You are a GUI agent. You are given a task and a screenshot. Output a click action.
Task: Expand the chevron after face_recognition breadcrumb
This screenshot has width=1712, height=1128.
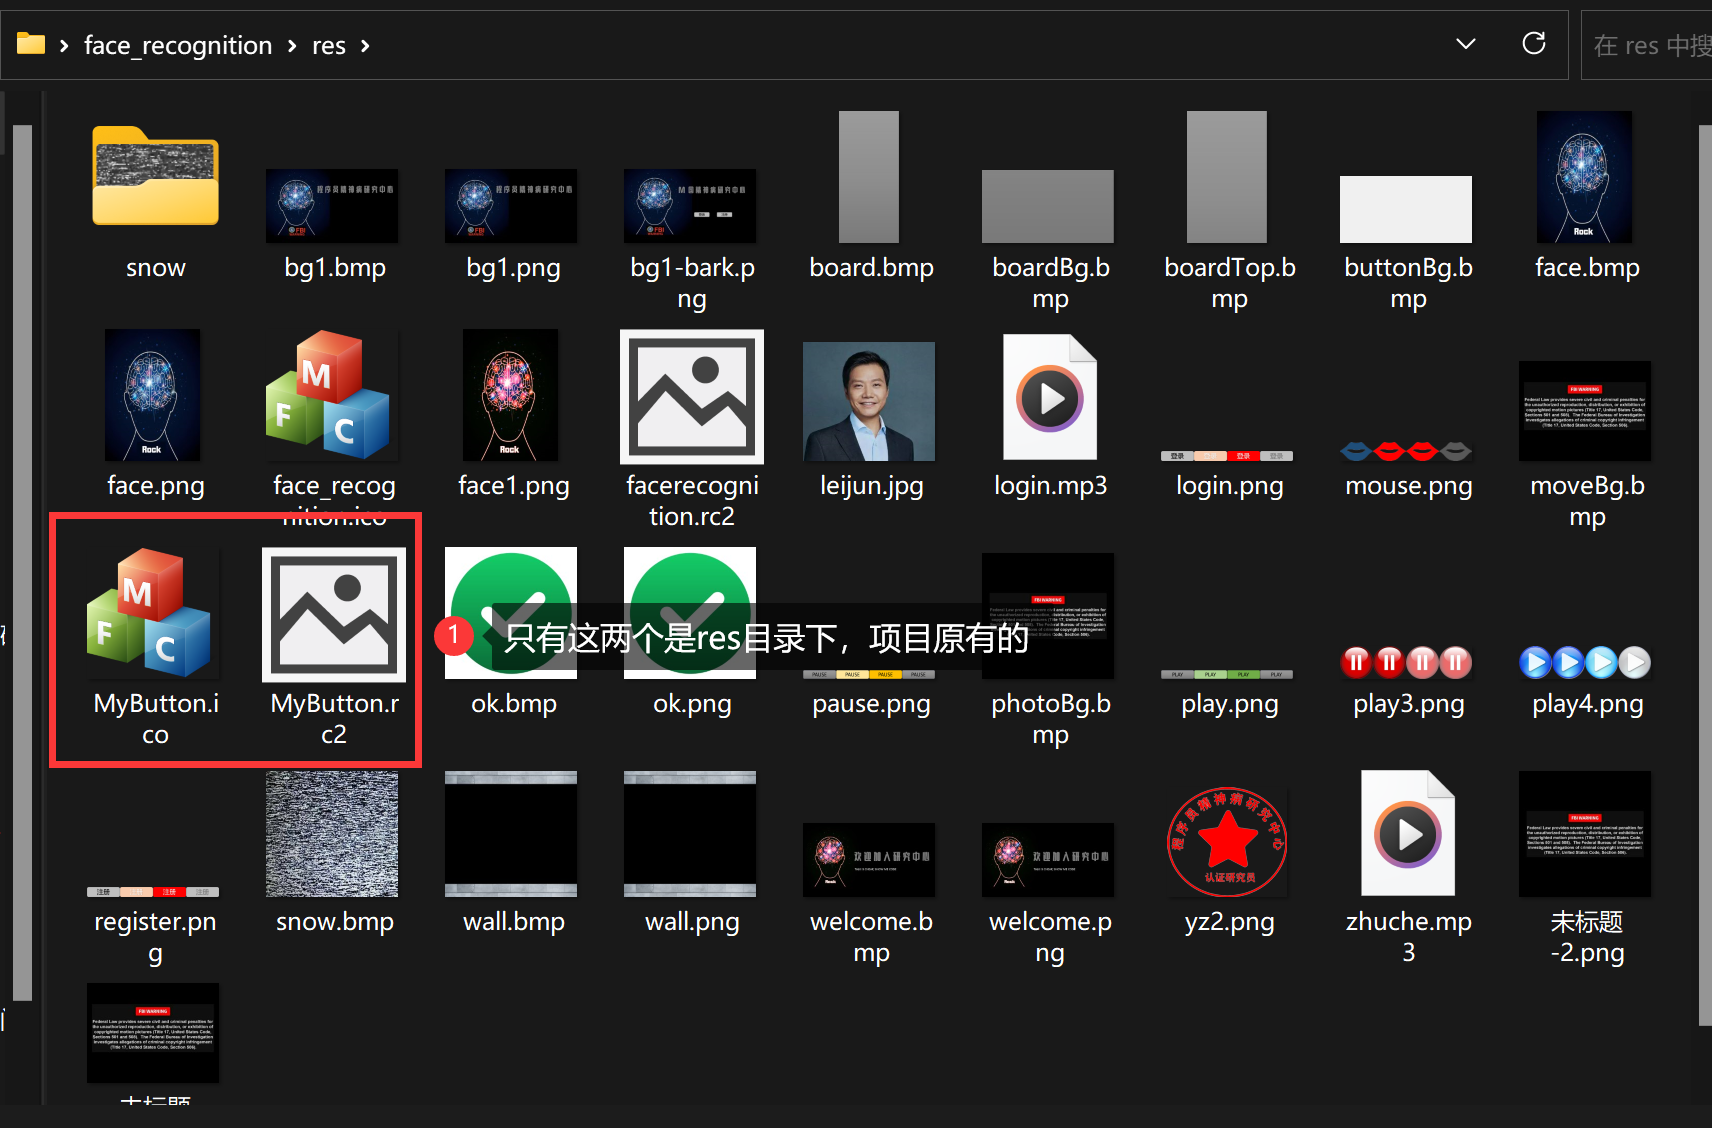pyautogui.click(x=292, y=45)
